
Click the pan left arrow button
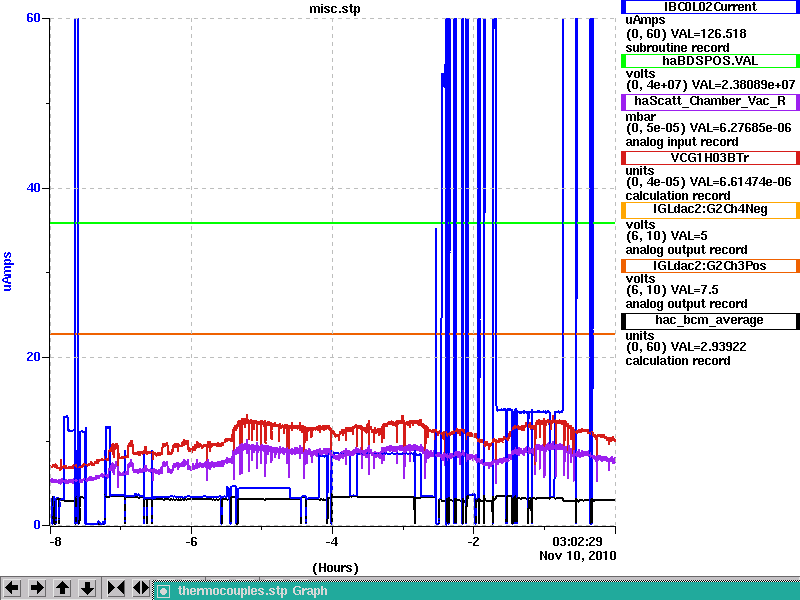[12, 588]
